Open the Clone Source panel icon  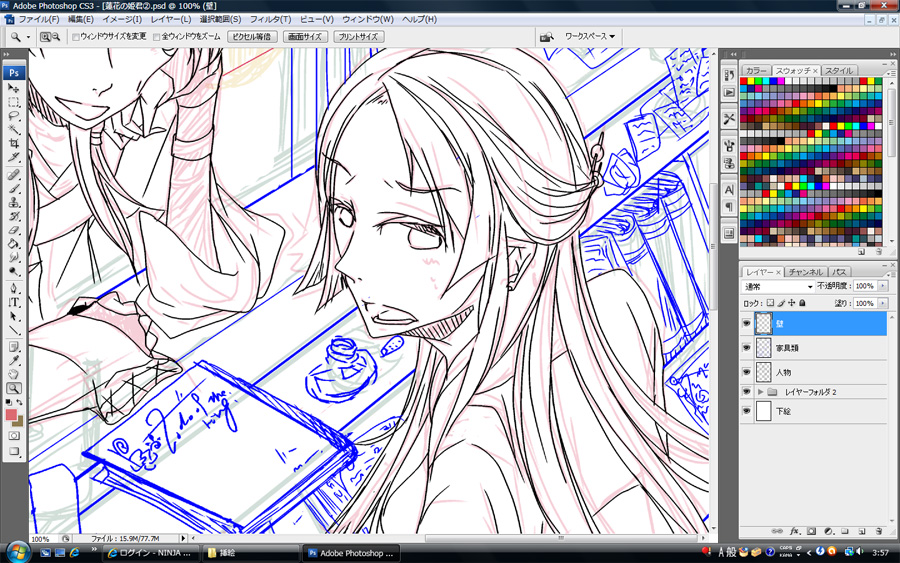point(729,163)
